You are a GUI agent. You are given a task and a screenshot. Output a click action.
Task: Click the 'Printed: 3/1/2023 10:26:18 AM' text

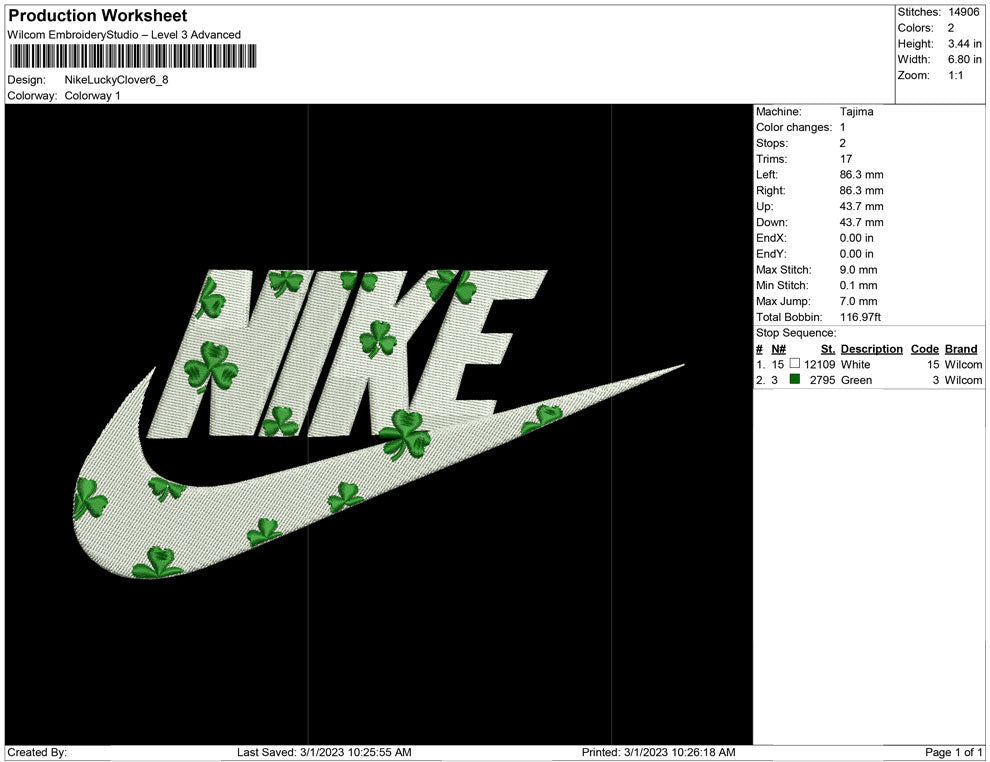[659, 752]
